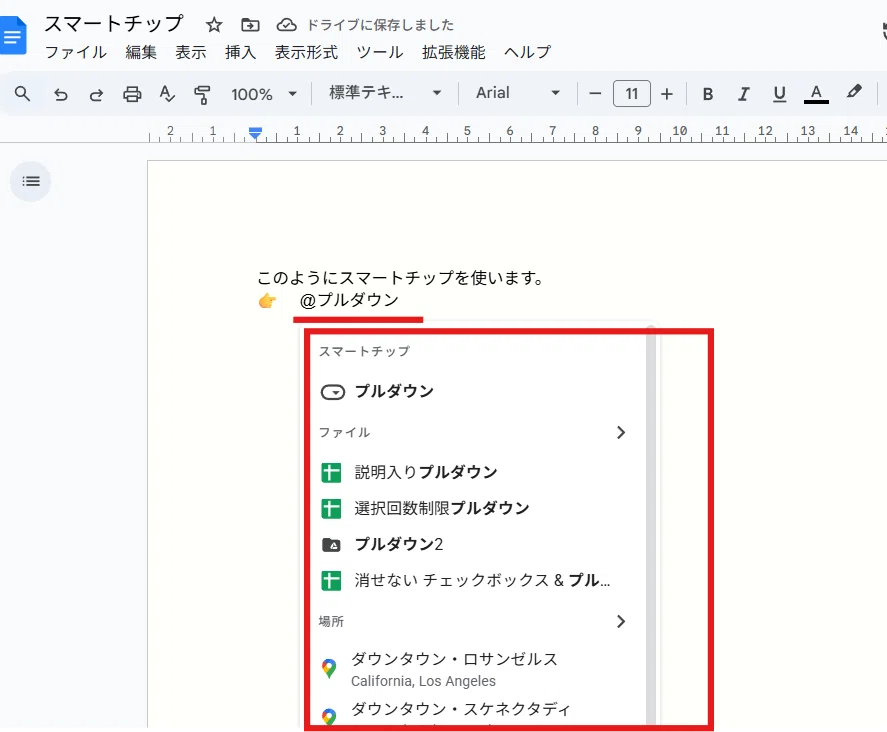Open the 拡張機能 menu

tap(453, 52)
